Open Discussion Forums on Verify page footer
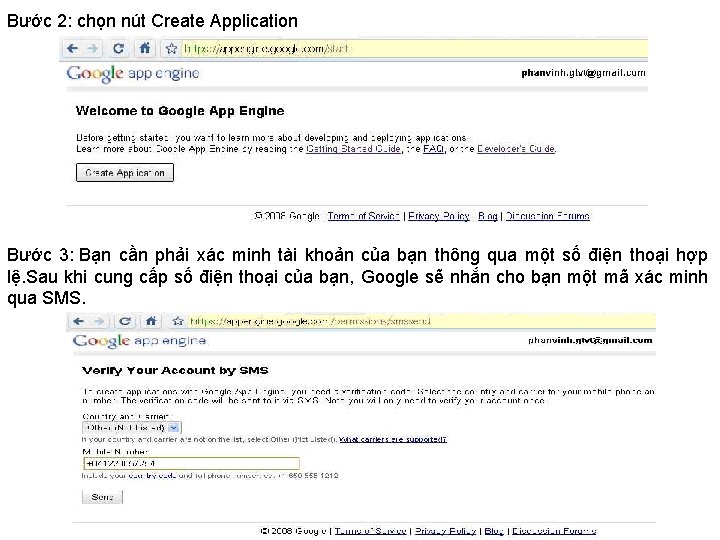 [554, 531]
